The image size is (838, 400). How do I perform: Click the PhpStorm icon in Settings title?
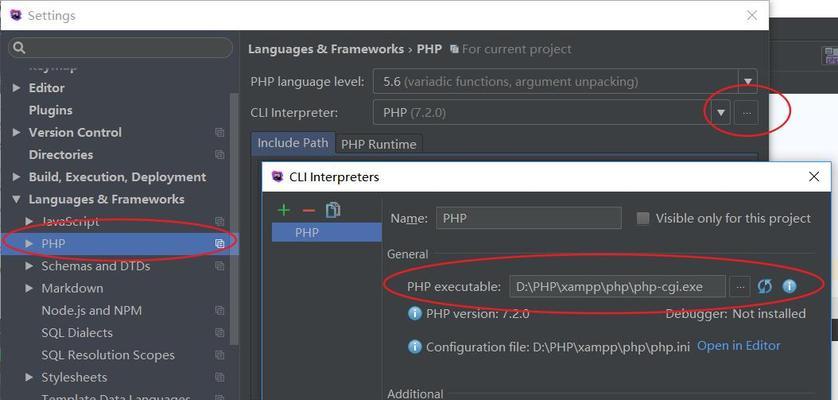[x=15, y=15]
